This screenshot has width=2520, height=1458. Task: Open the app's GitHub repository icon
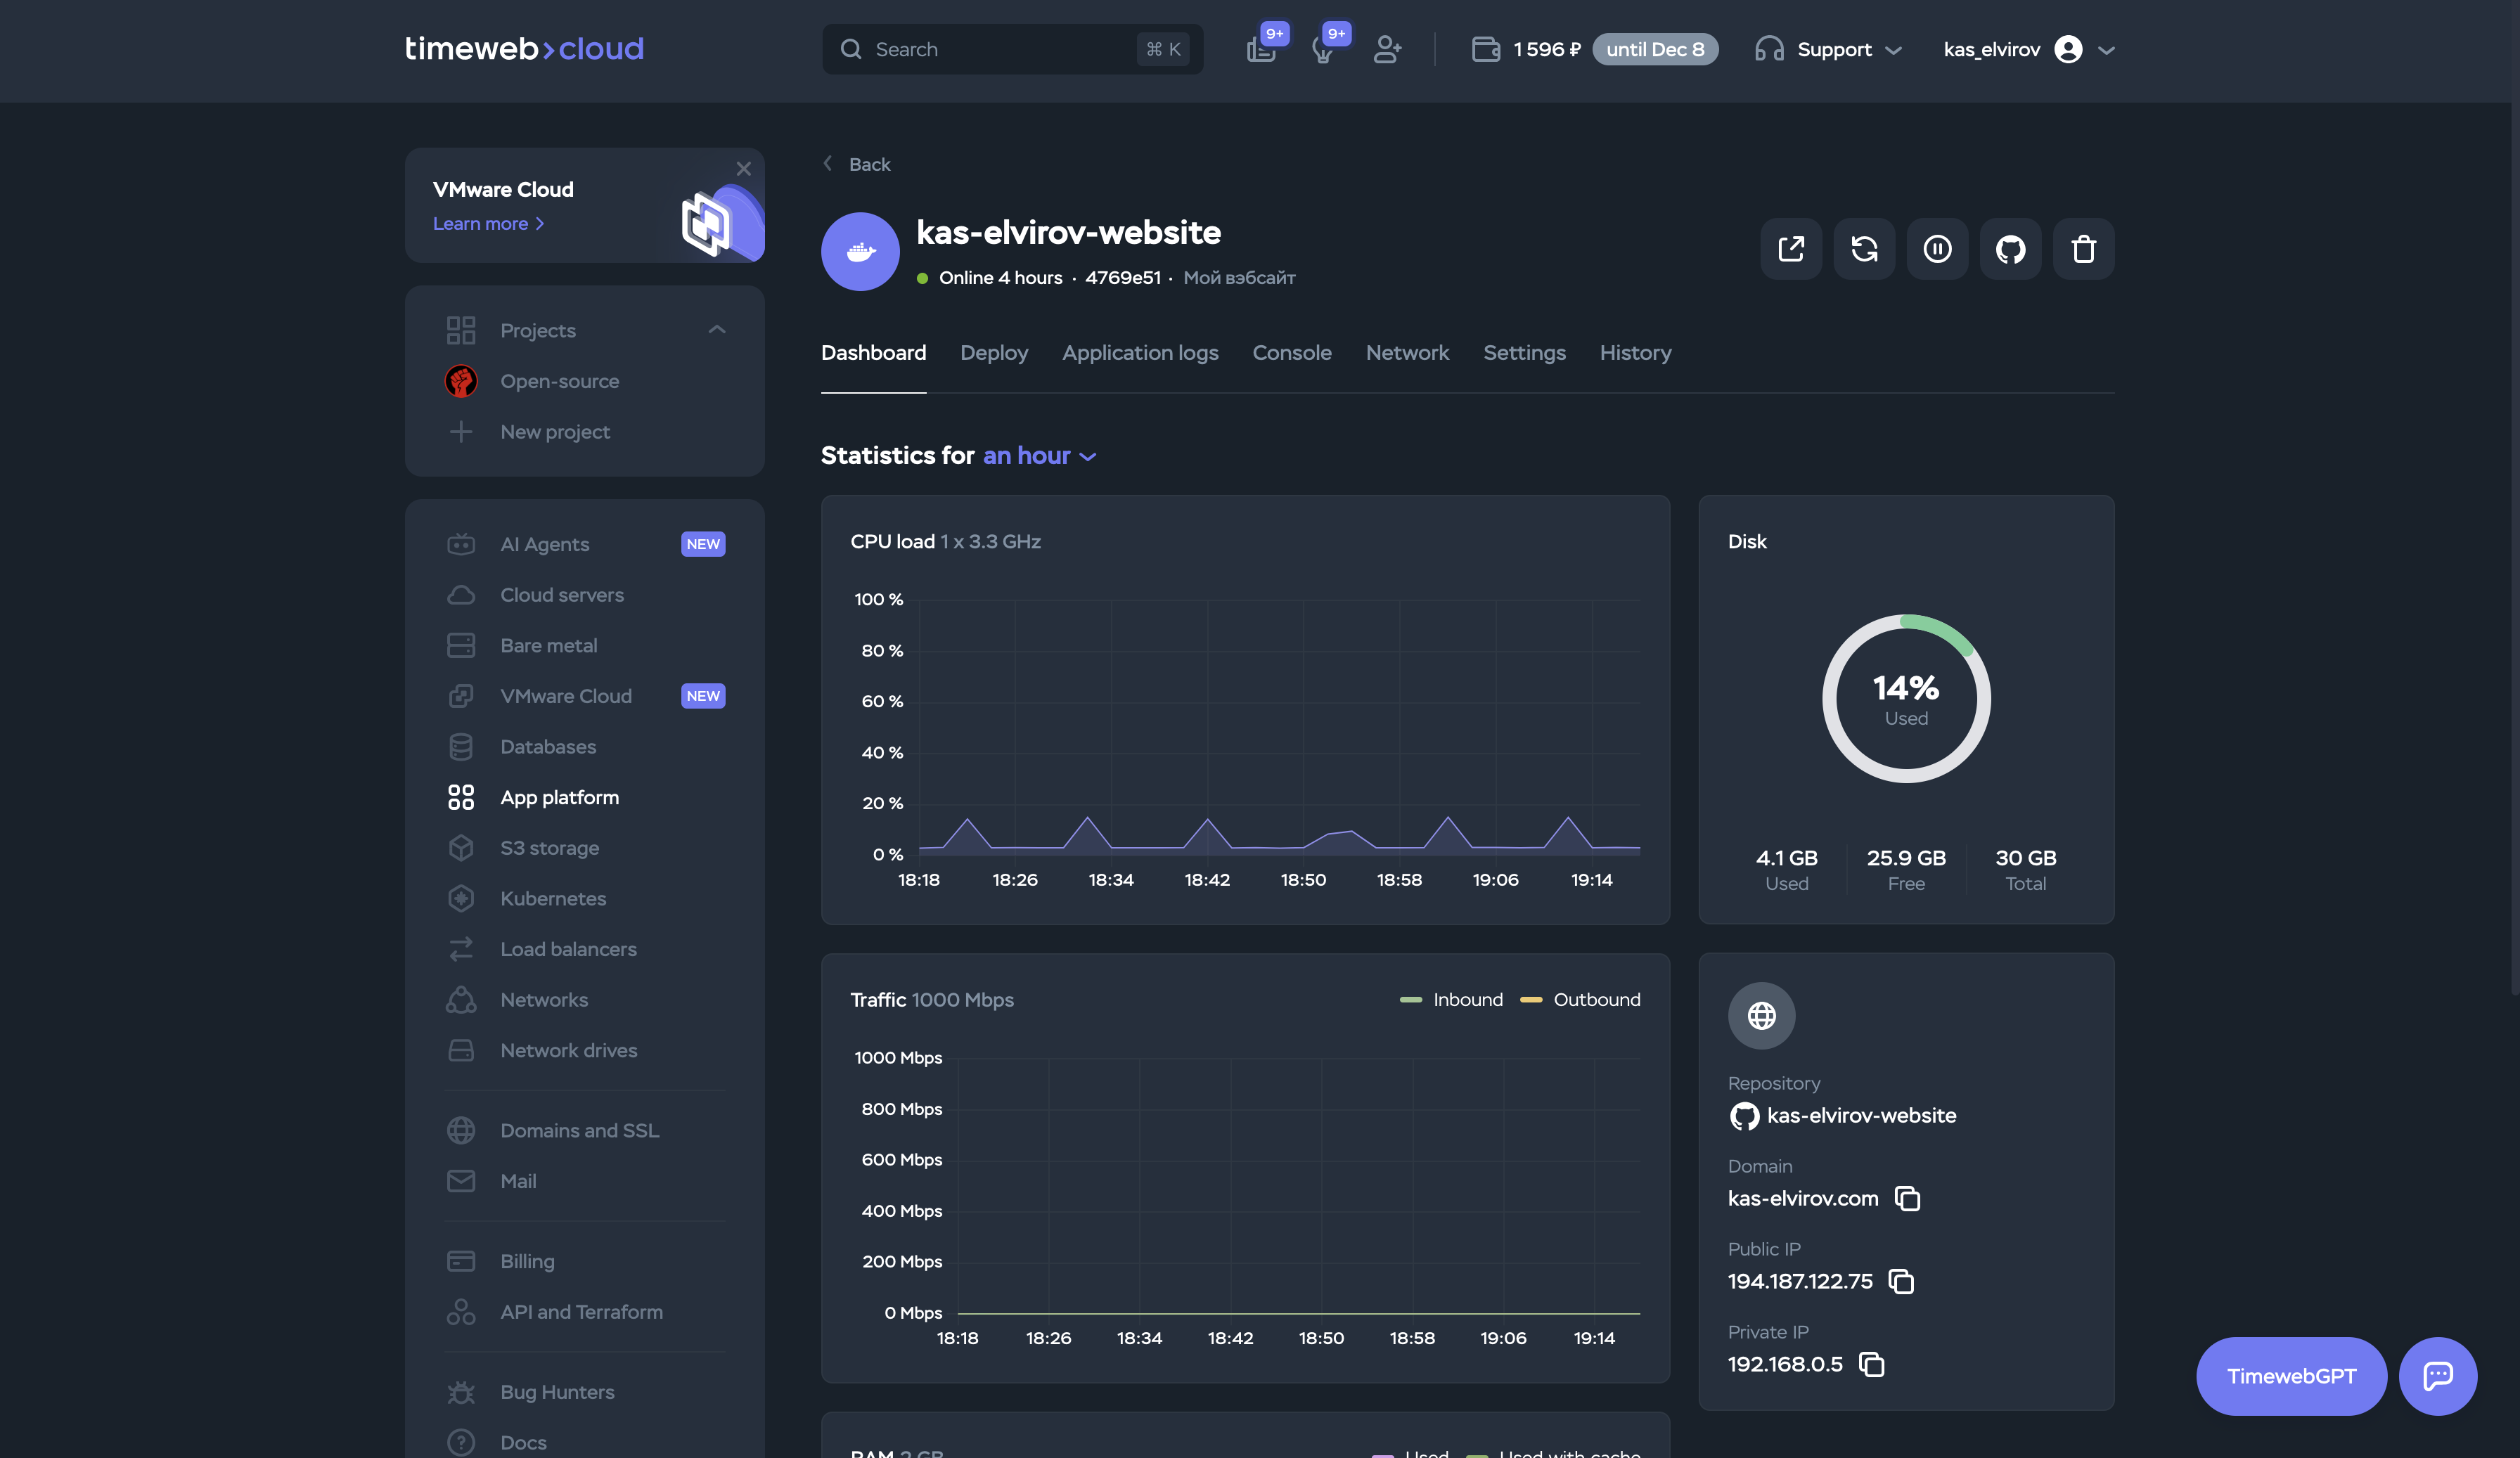click(2010, 249)
